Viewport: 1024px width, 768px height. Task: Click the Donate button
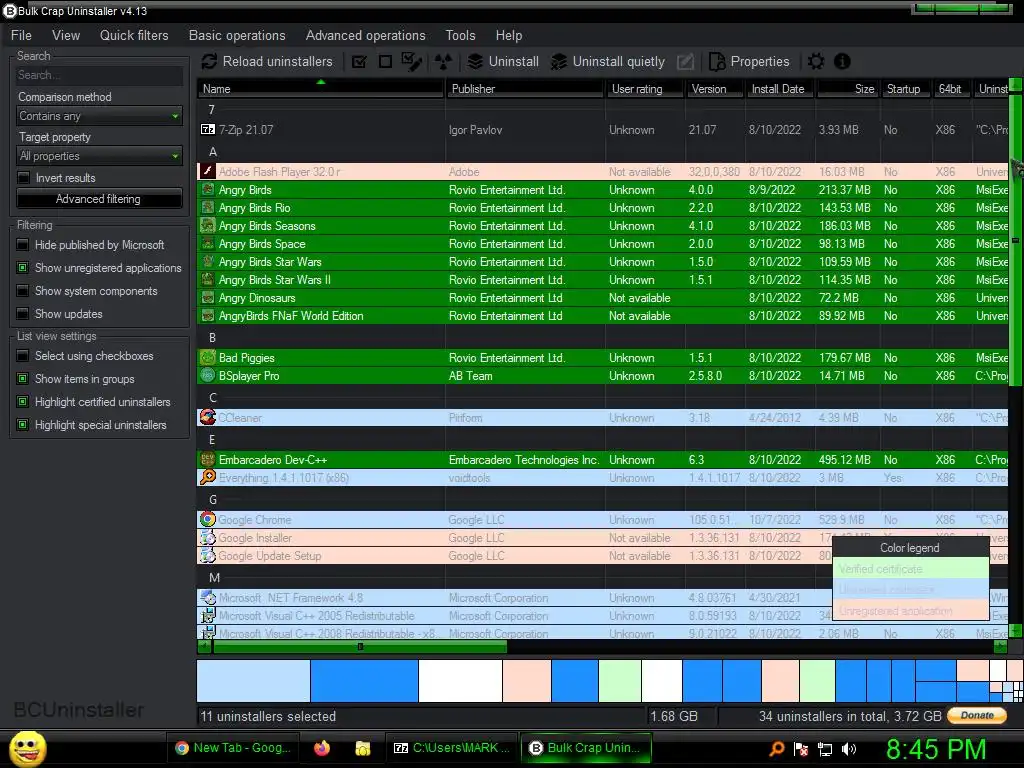pyautogui.click(x=977, y=715)
